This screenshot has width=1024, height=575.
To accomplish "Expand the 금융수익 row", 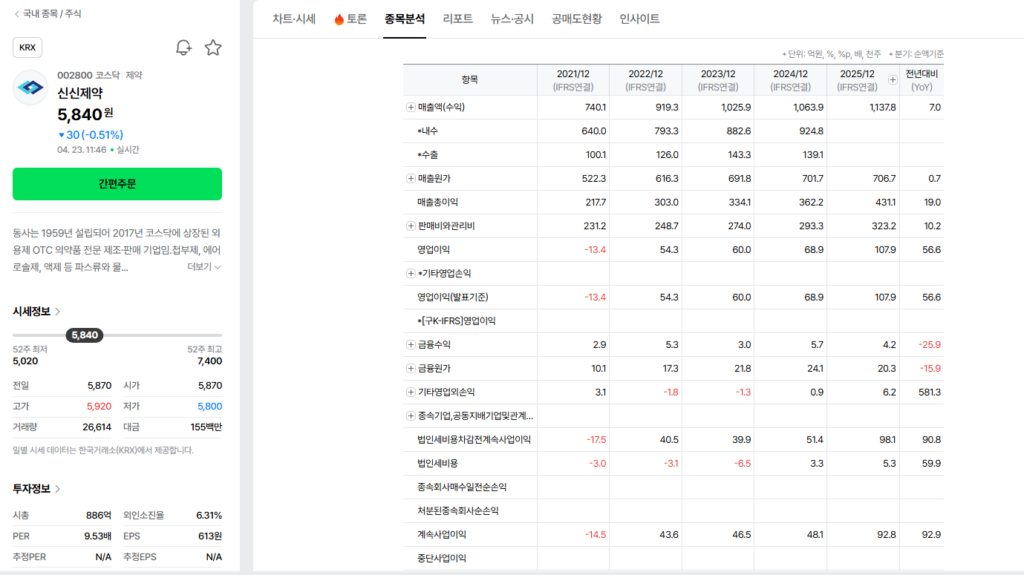I will (410, 344).
